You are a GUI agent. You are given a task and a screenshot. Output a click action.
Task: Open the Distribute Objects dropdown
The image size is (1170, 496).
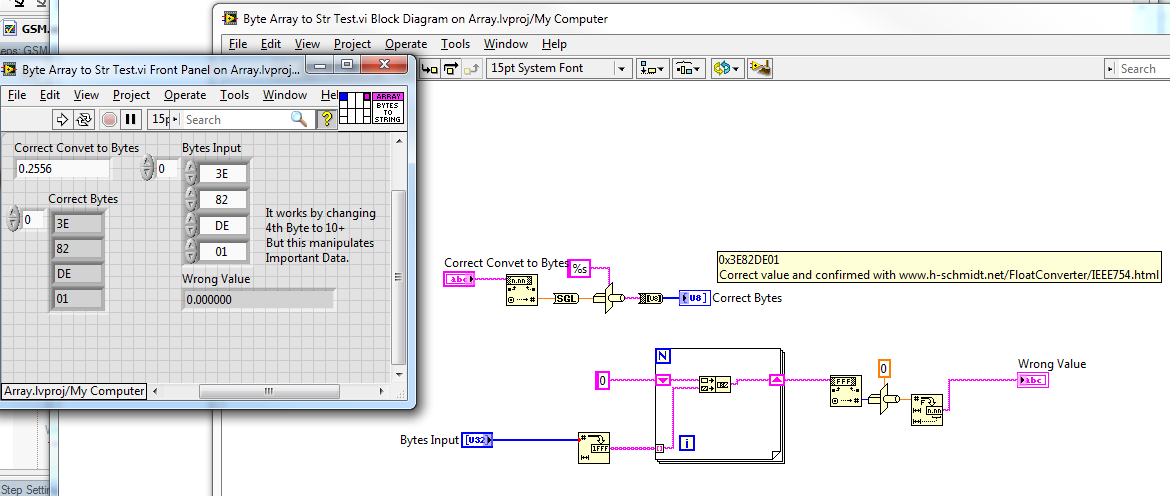click(689, 69)
